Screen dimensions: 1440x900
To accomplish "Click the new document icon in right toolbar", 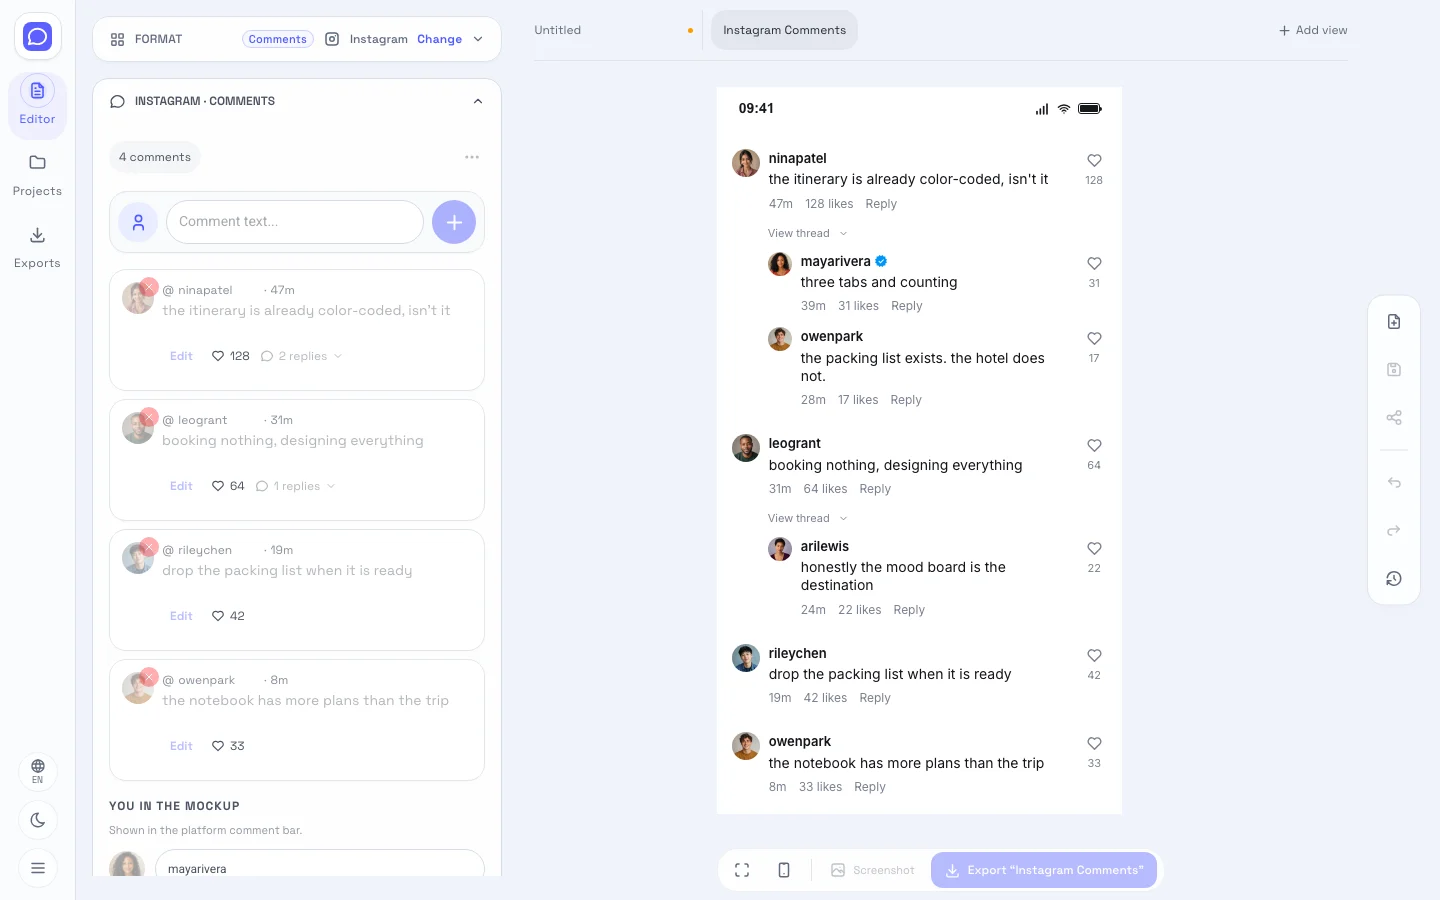I will pos(1394,321).
